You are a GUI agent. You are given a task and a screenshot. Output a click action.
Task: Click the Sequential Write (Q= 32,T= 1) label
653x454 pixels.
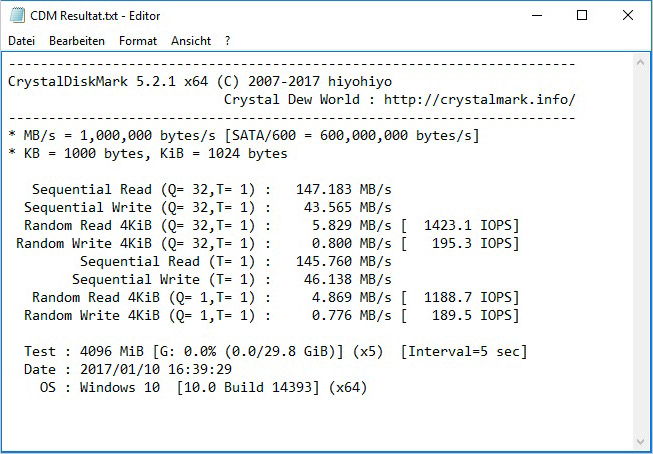point(140,207)
